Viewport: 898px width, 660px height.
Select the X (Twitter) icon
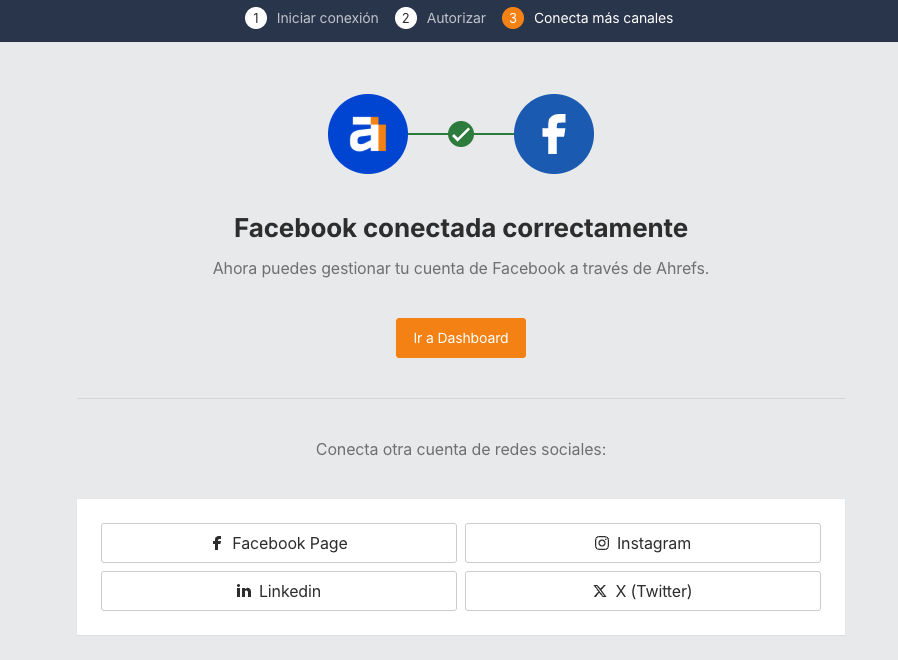599,591
